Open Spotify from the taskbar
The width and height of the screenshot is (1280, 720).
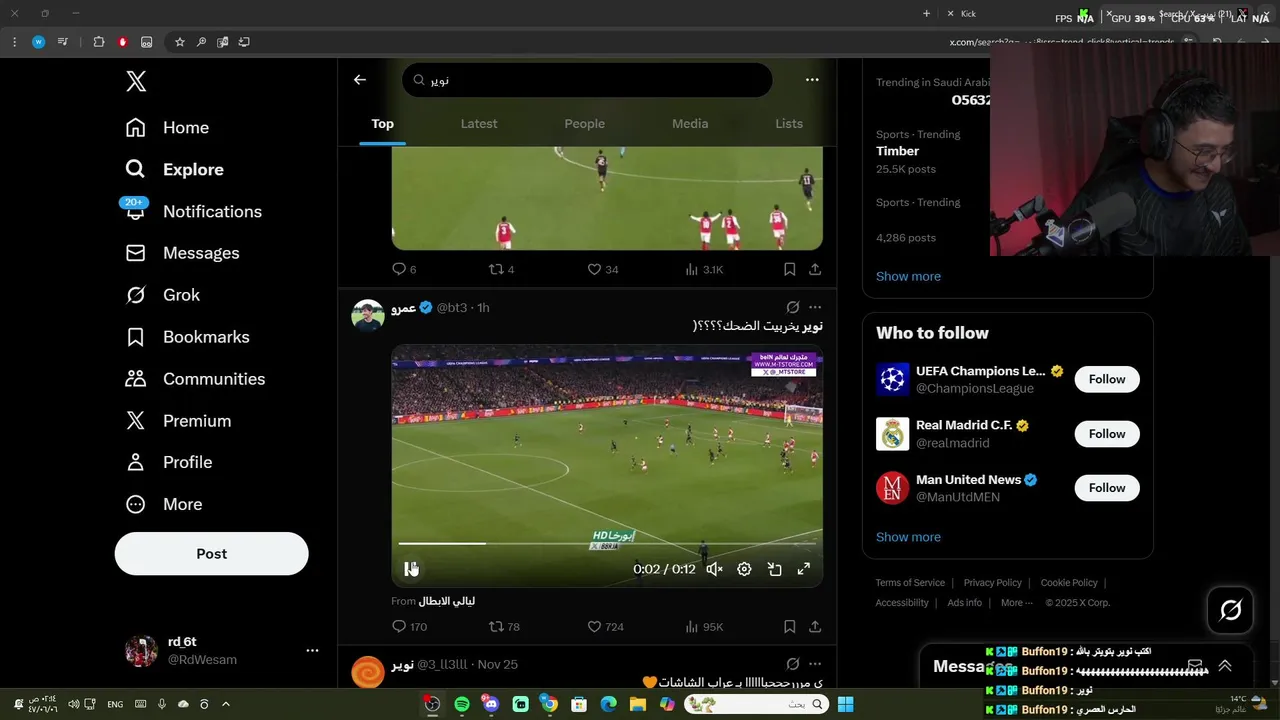pos(462,704)
